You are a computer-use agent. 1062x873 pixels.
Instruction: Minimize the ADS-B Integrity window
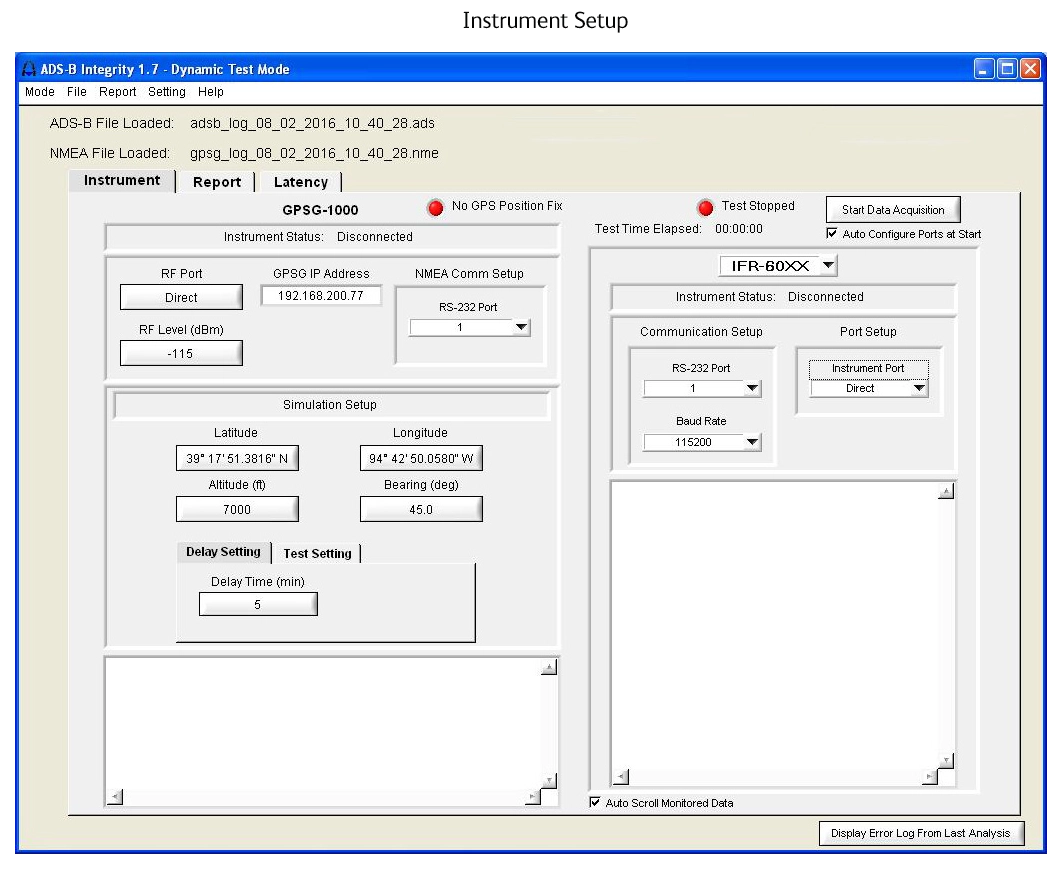click(x=984, y=69)
